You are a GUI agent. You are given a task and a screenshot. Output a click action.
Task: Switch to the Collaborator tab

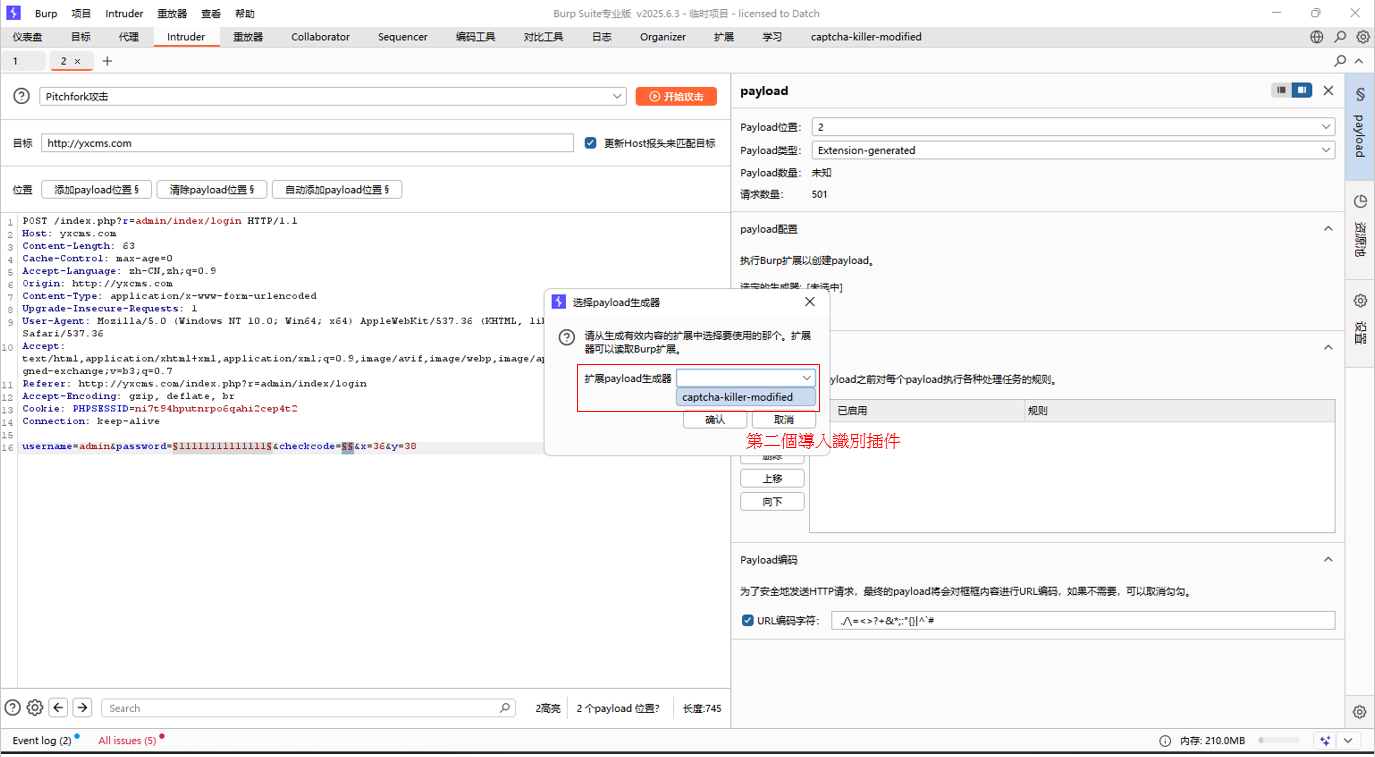click(320, 37)
